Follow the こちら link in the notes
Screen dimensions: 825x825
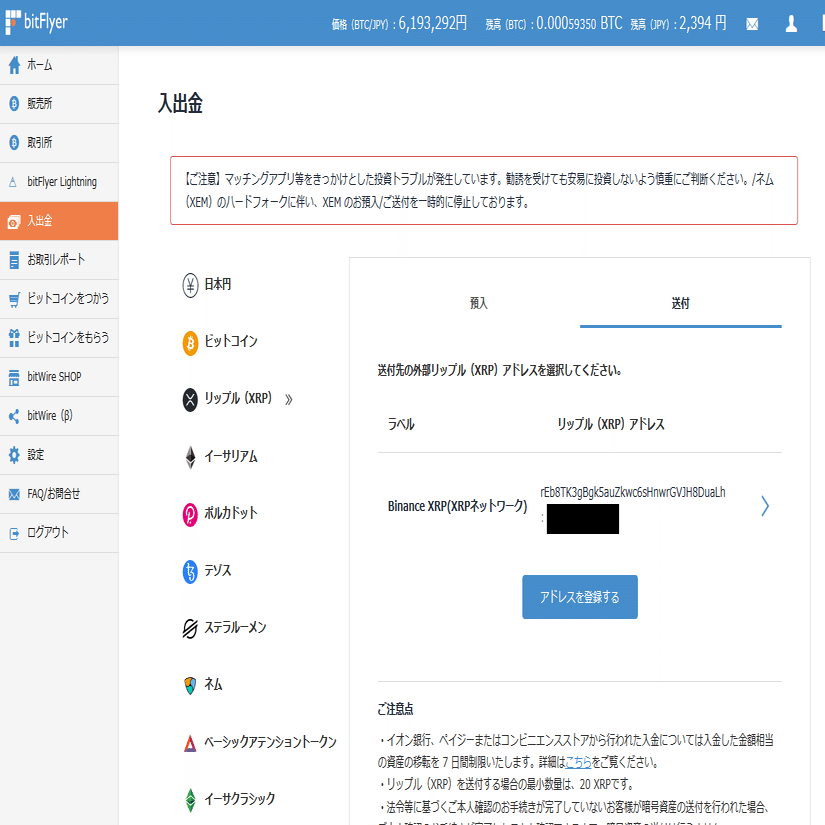click(578, 762)
